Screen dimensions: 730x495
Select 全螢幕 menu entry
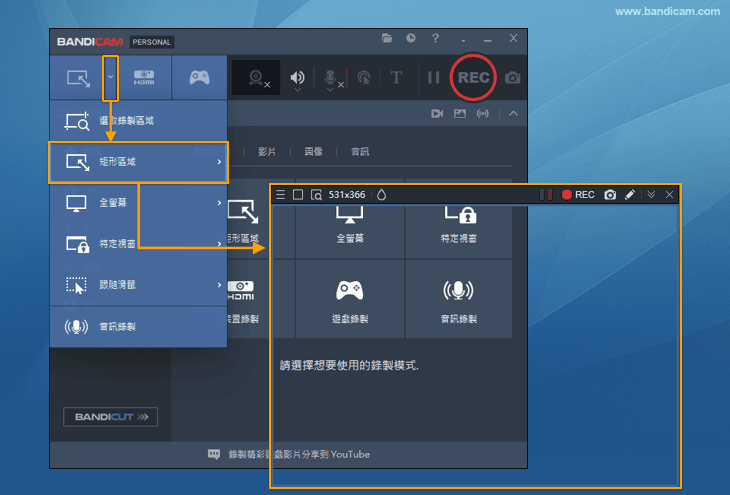click(138, 203)
